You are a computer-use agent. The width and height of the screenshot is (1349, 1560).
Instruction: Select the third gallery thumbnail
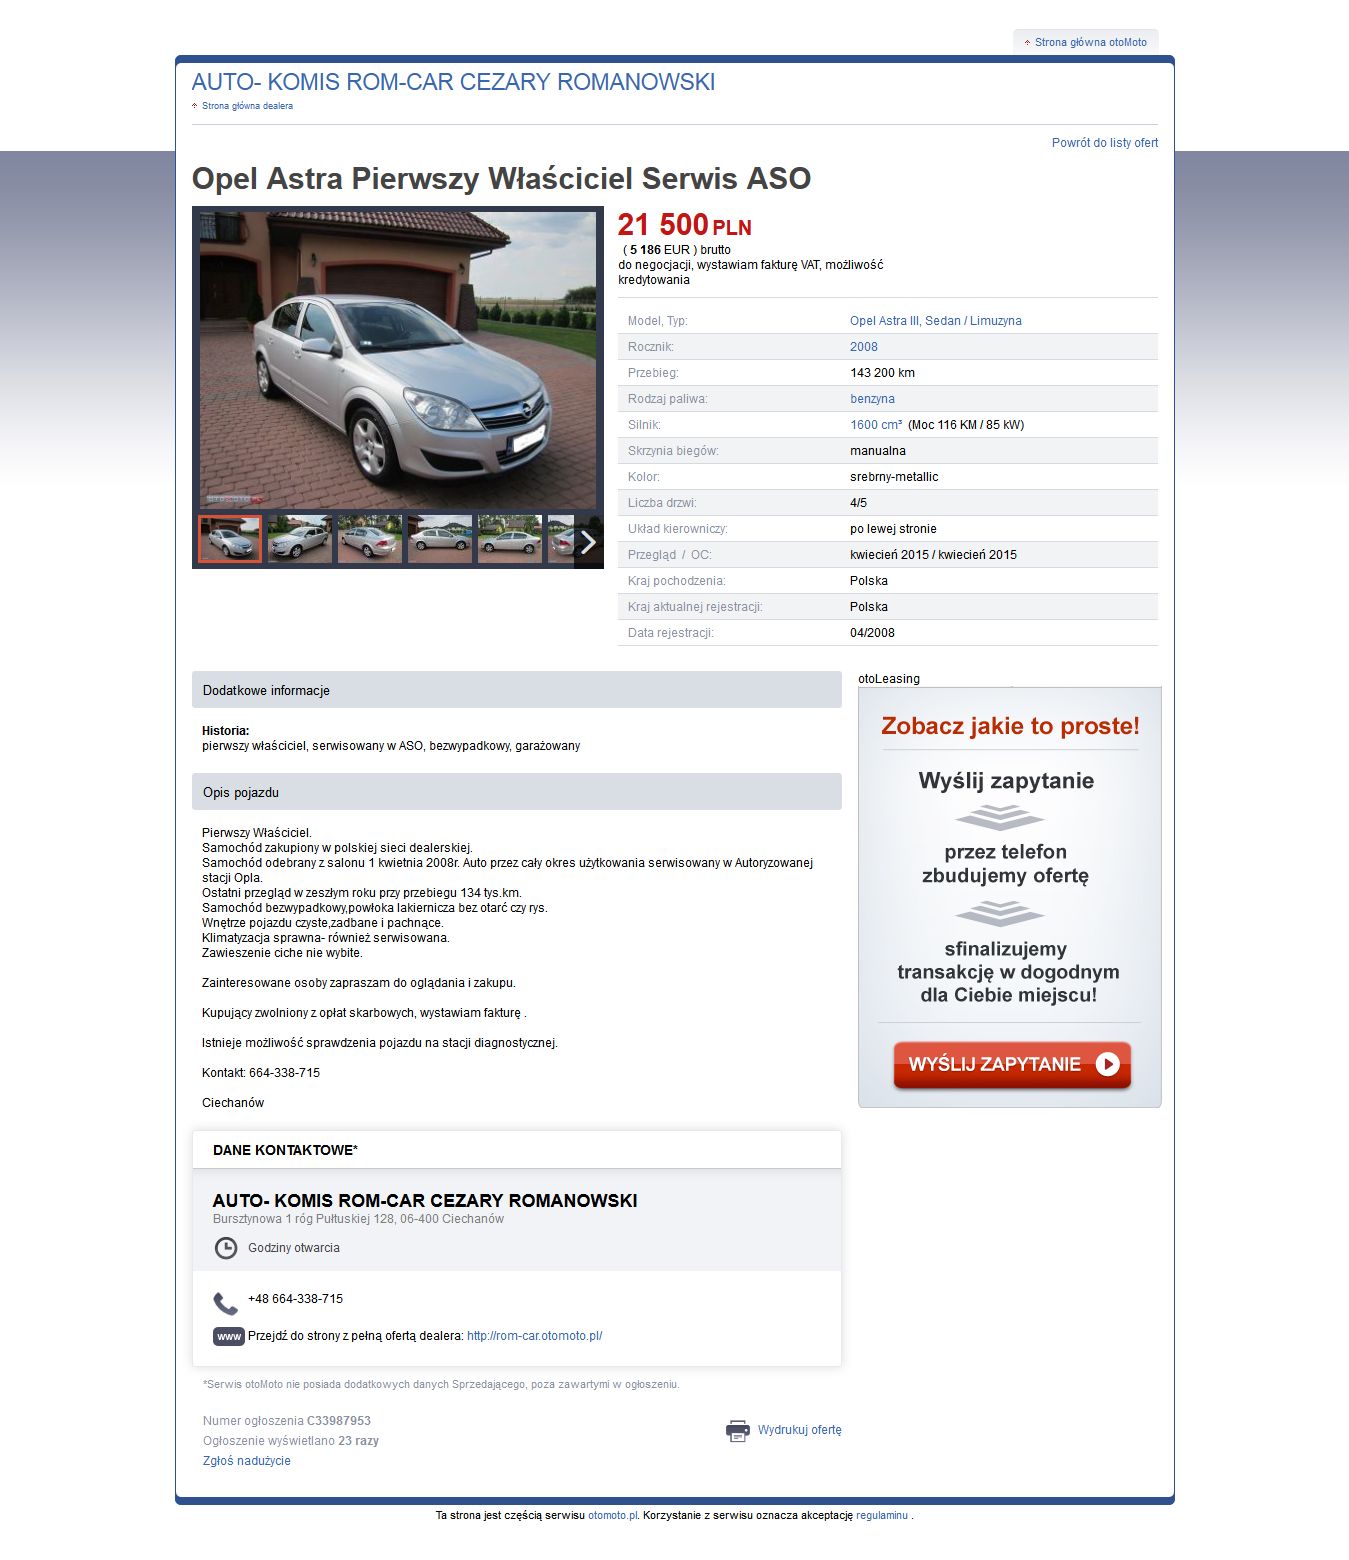click(370, 539)
